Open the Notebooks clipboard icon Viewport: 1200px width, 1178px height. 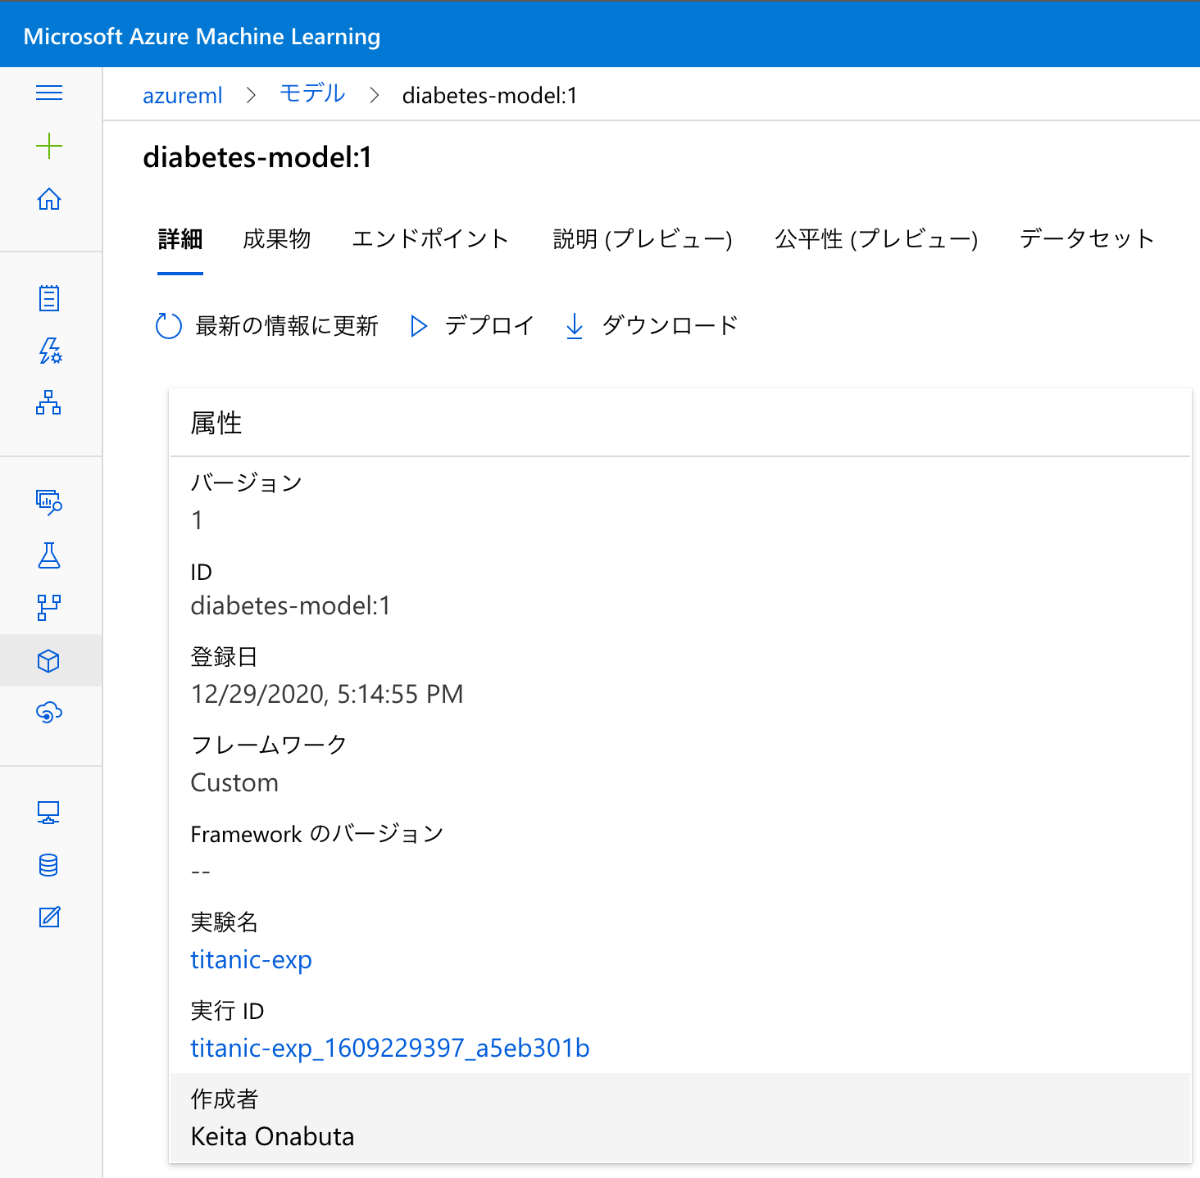pyautogui.click(x=49, y=298)
